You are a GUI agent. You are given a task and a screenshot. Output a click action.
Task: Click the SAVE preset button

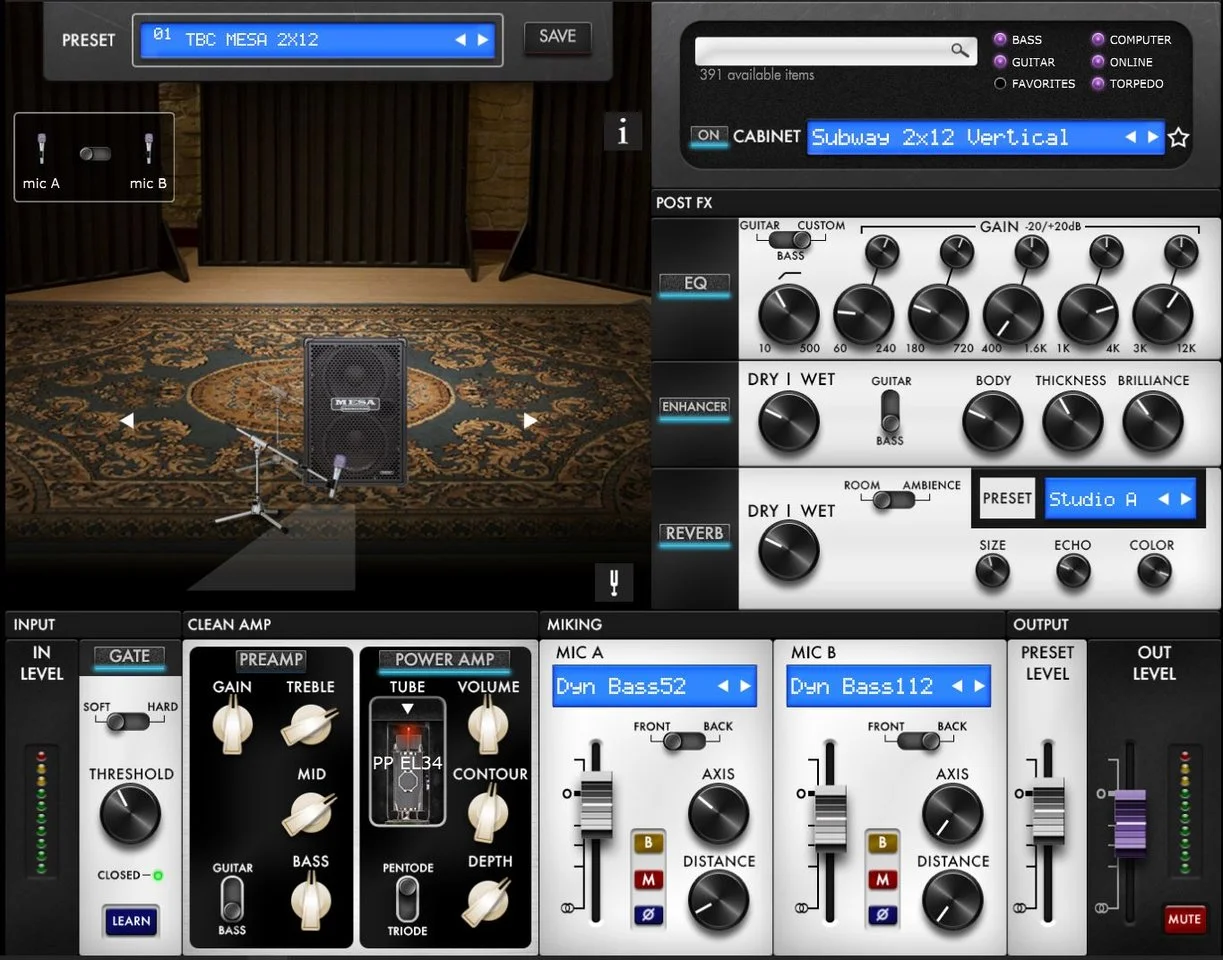pos(557,37)
